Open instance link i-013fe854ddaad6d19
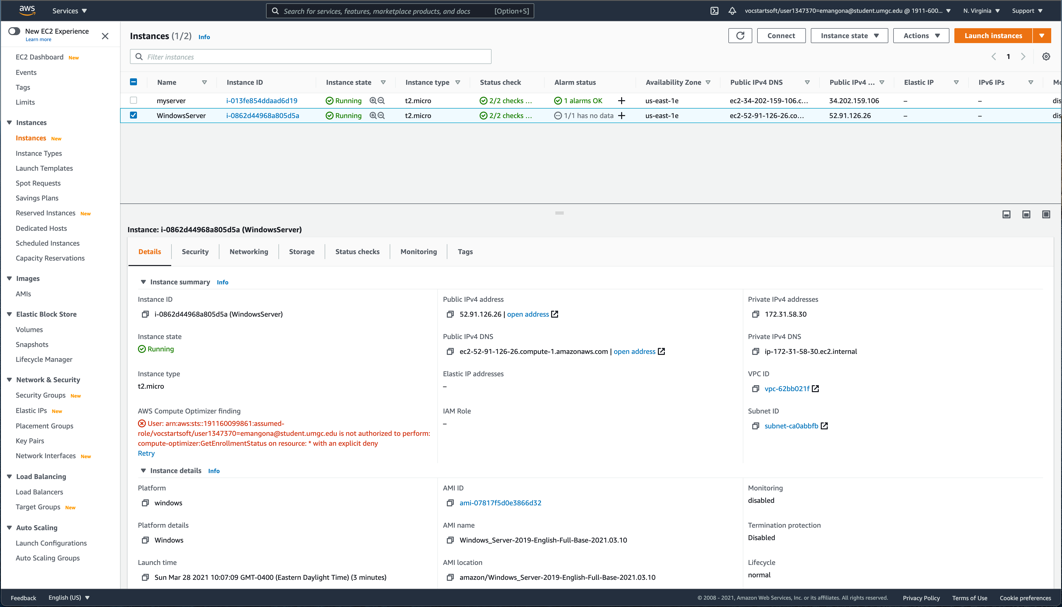 tap(261, 101)
